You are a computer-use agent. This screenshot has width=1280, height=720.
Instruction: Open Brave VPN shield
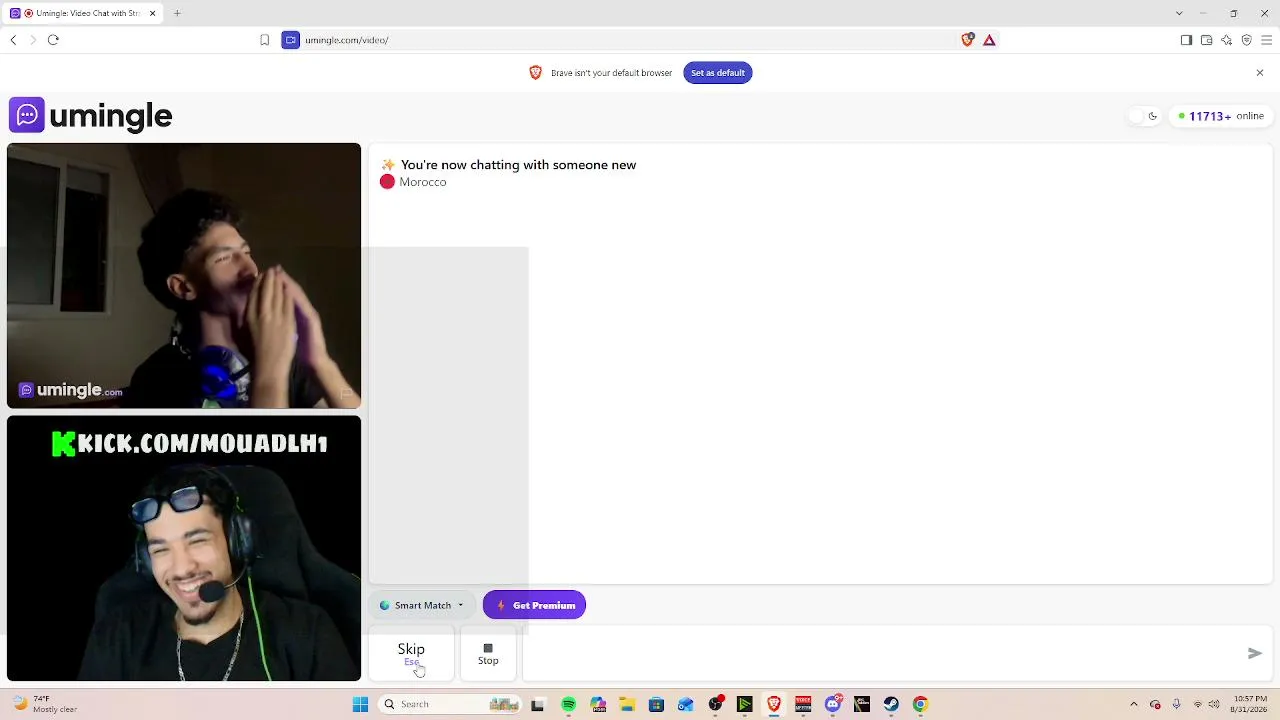(1246, 40)
